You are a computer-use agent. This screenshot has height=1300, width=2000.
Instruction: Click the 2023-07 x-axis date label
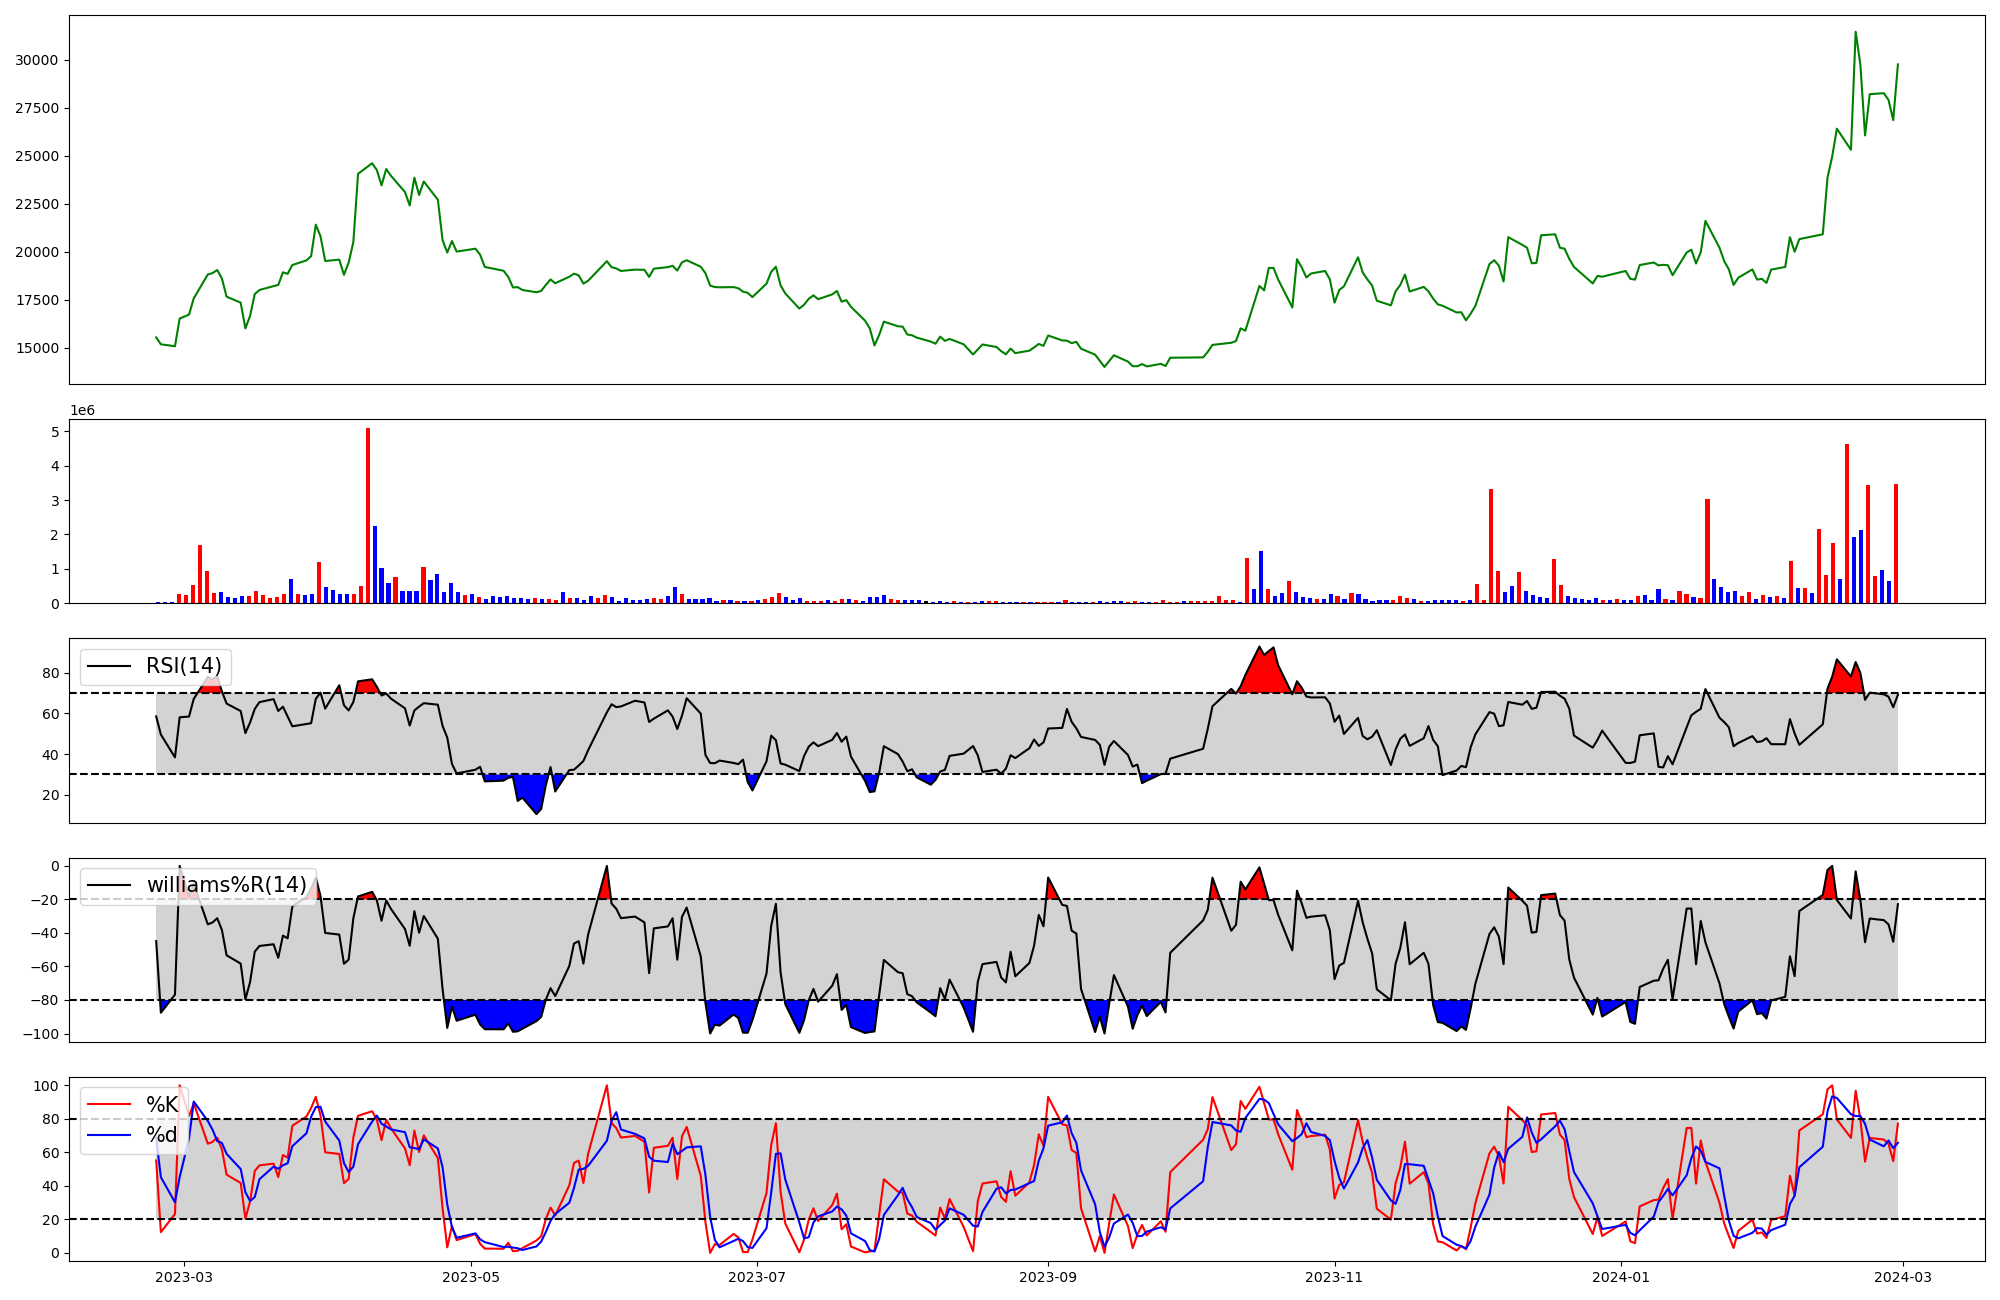click(x=757, y=1277)
